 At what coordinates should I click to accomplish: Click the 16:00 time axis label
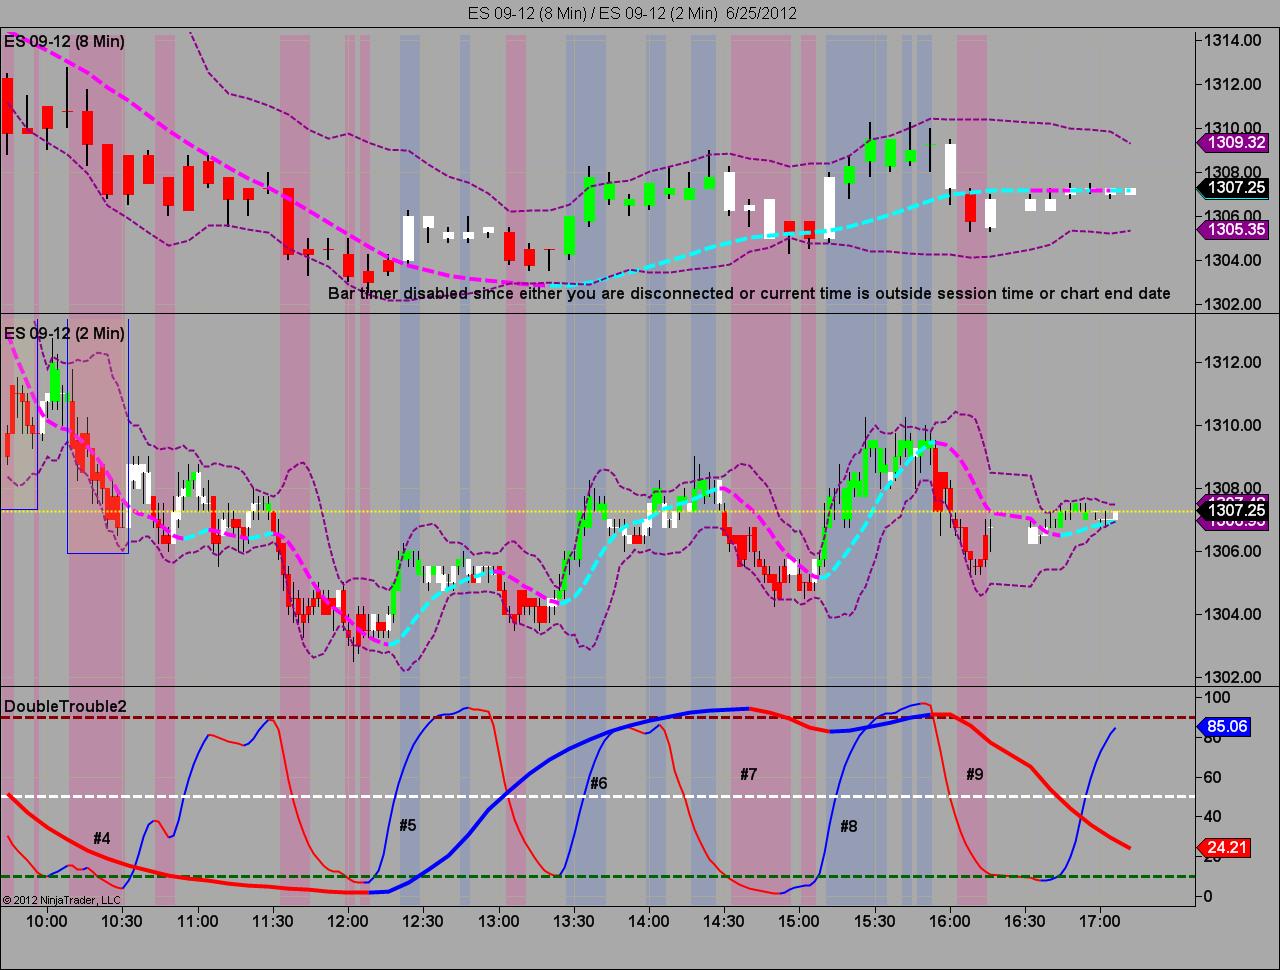click(949, 921)
